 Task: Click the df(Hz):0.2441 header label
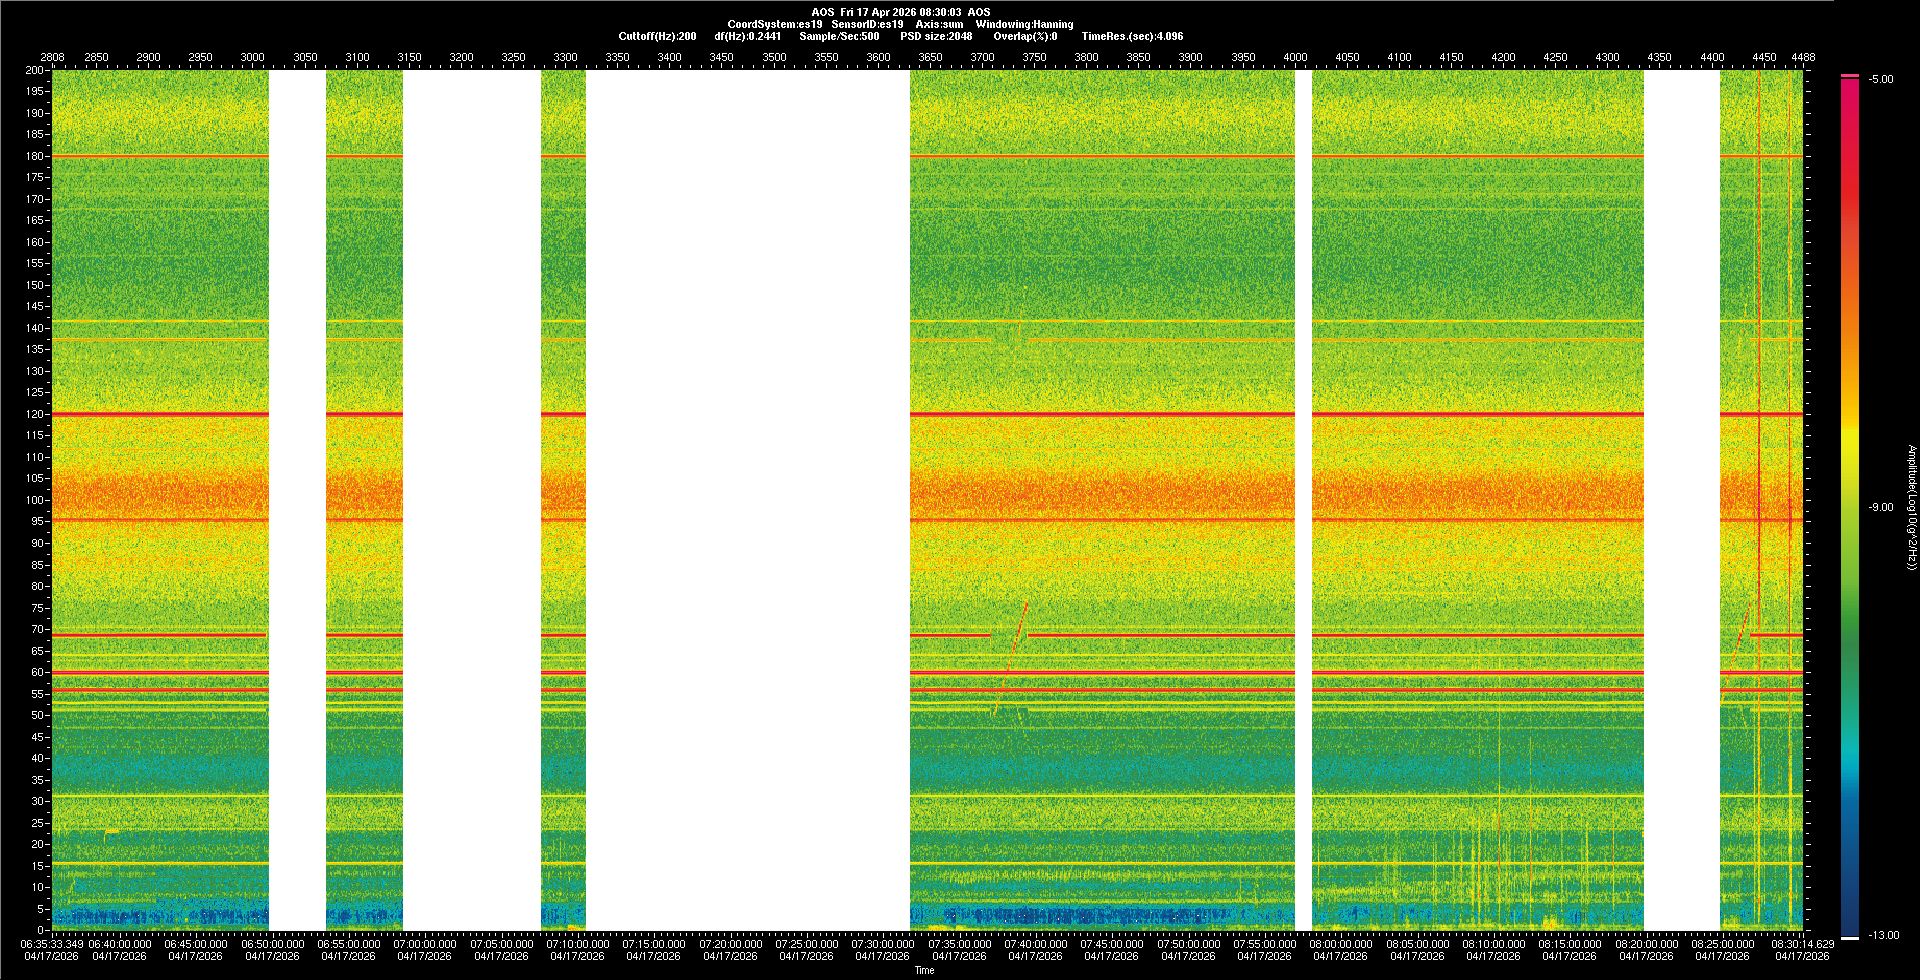[747, 36]
